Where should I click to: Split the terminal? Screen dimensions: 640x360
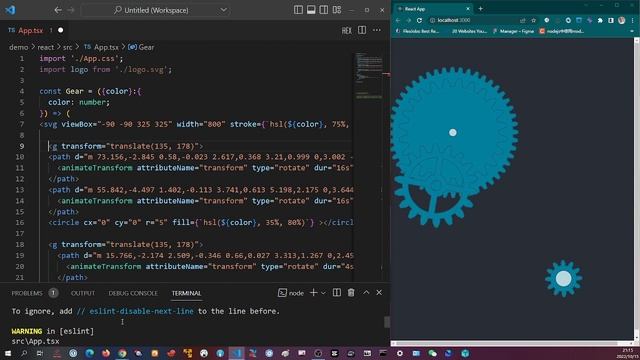point(337,293)
